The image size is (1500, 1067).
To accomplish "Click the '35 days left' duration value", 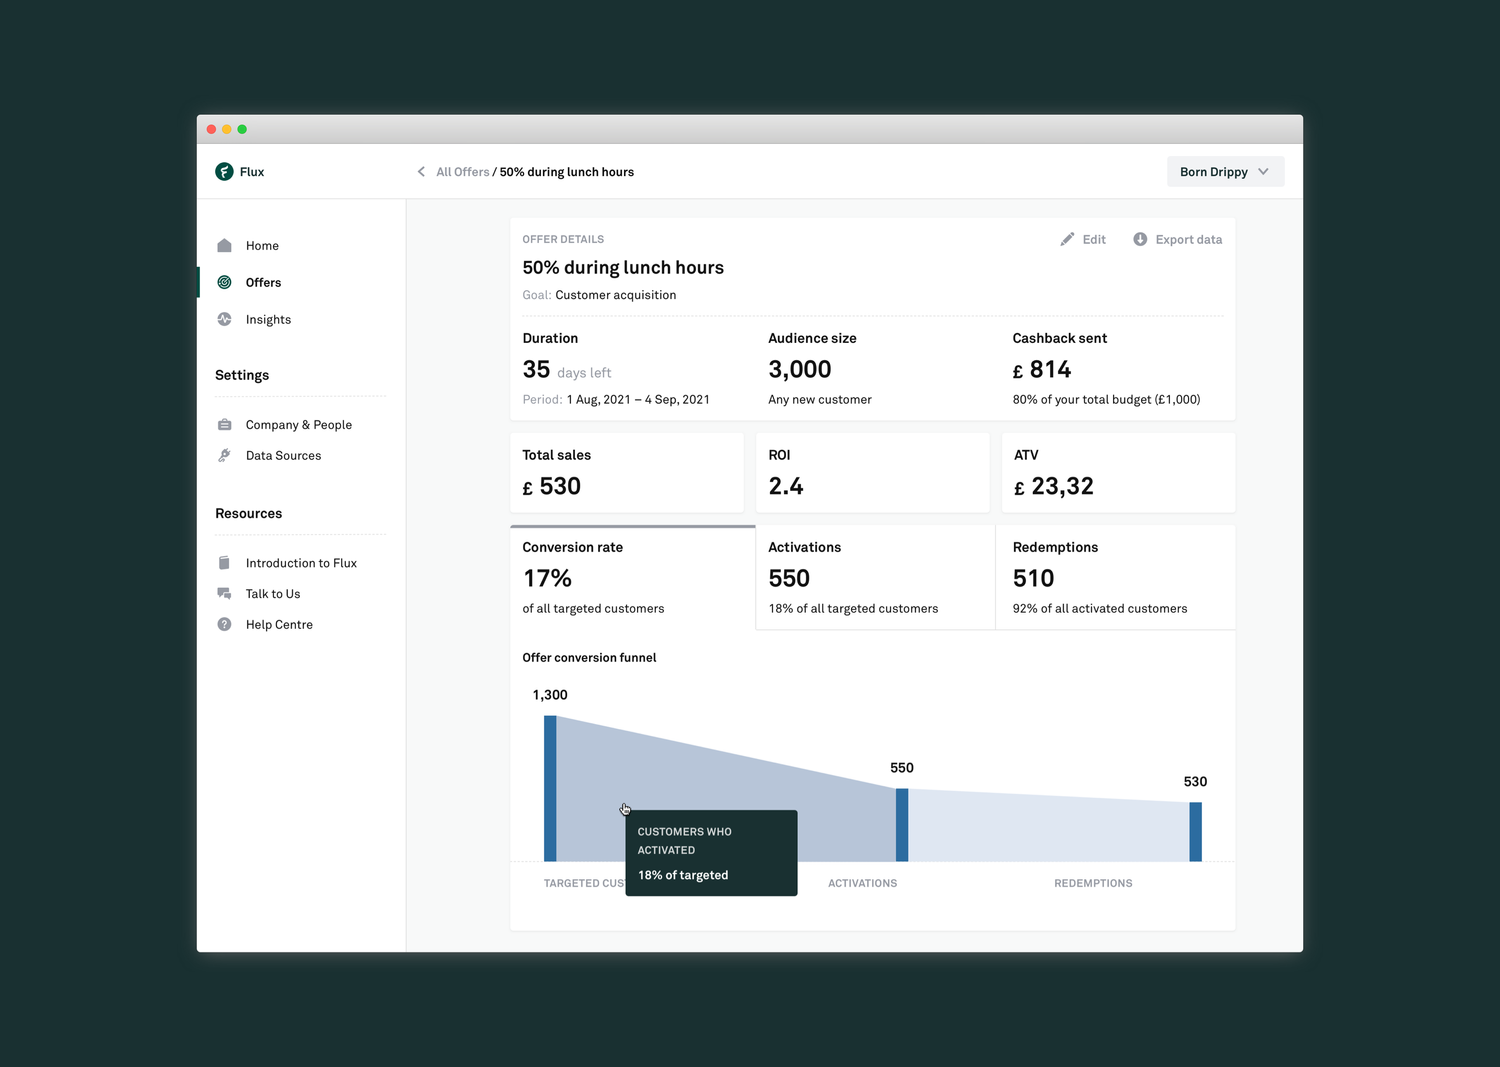I will coord(566,370).
